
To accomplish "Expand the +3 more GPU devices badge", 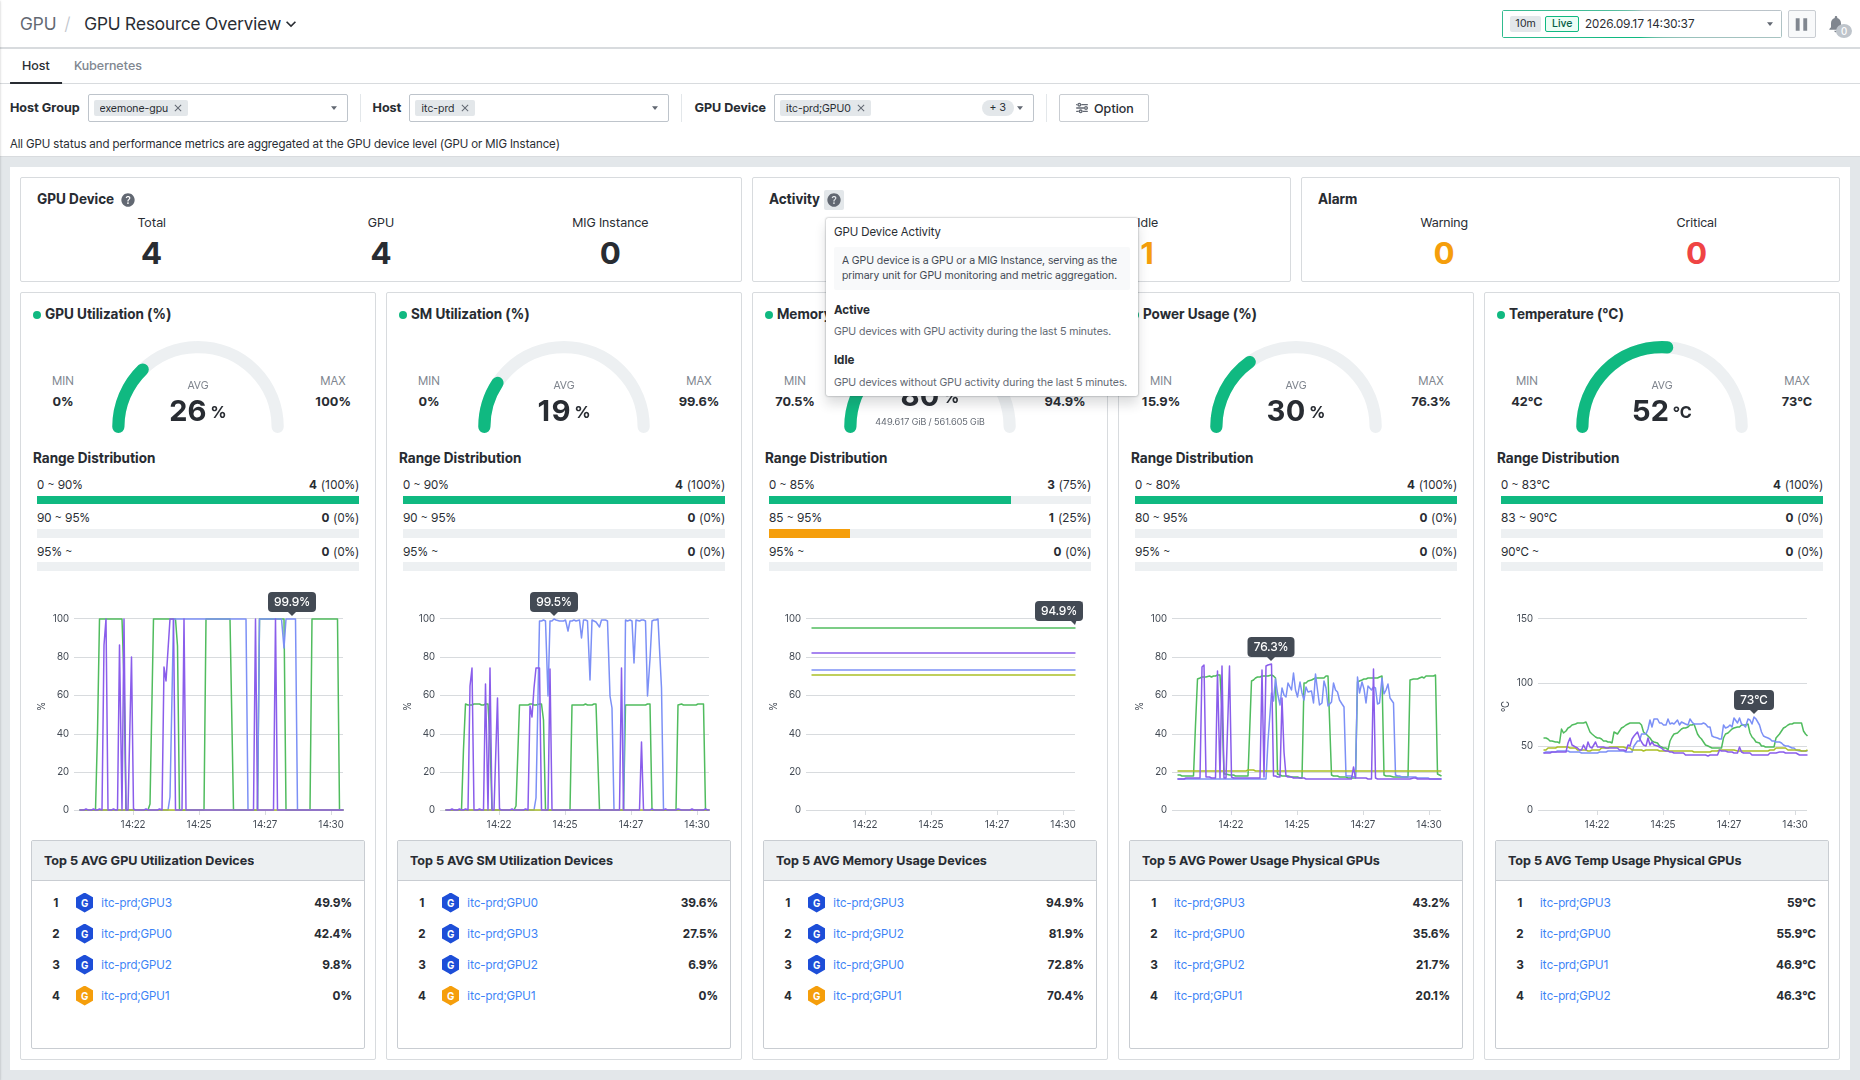I will [x=997, y=108].
